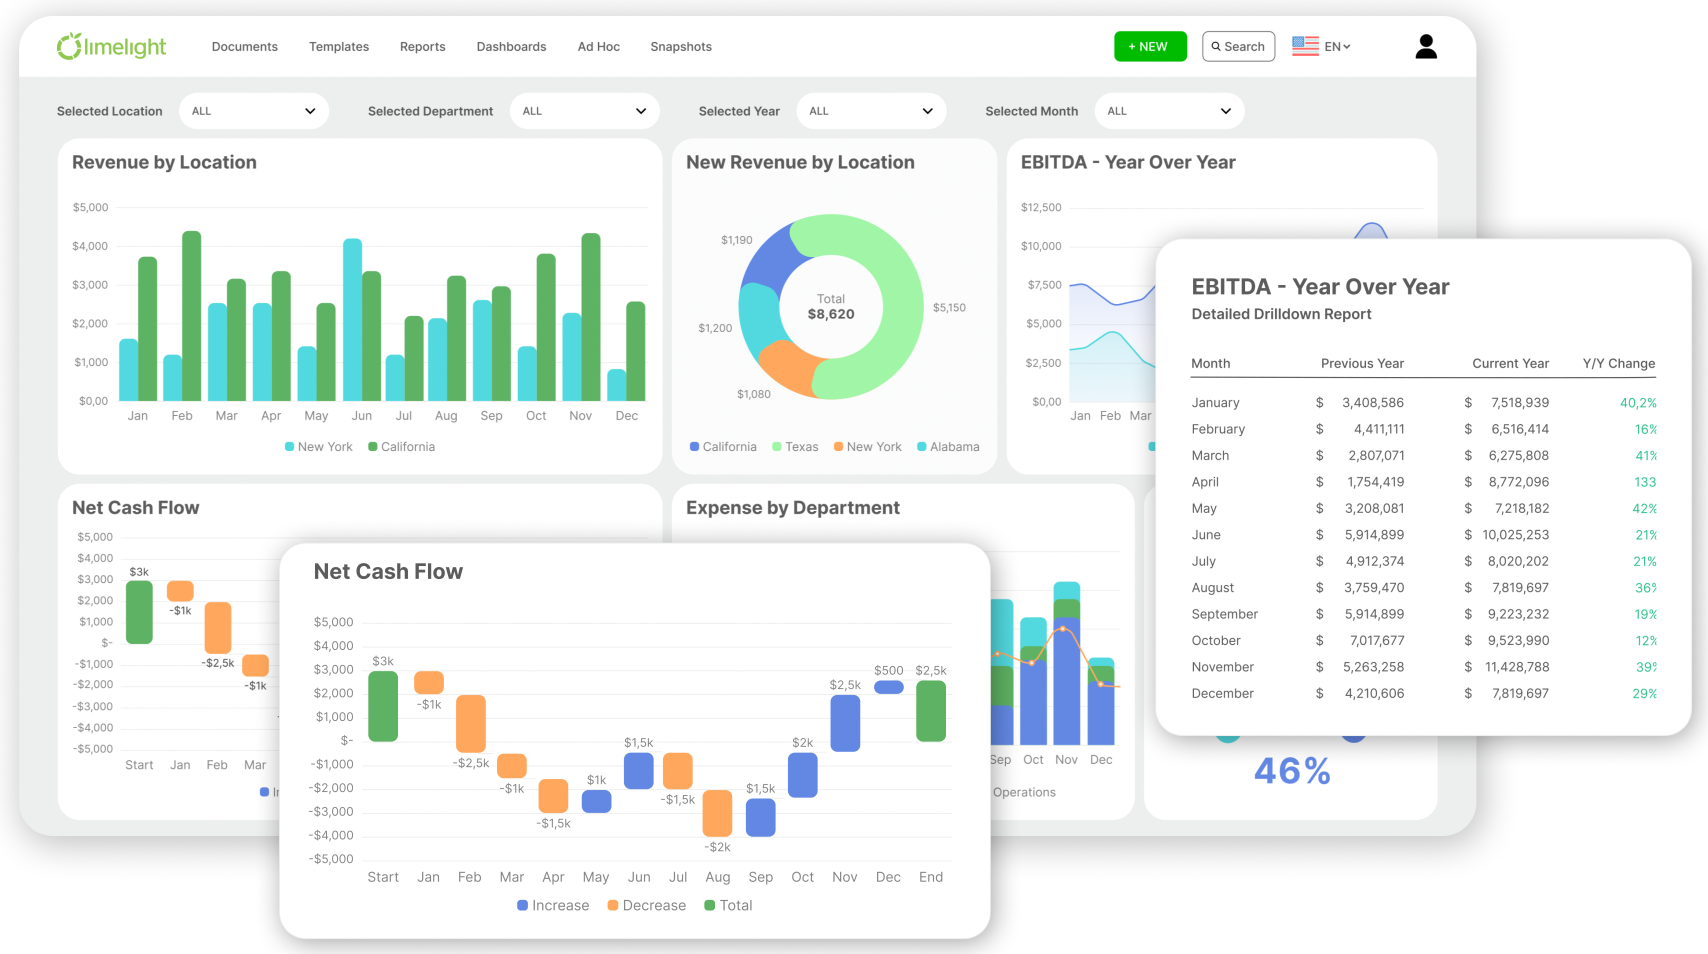Toggle the Texas legend in New Revenue donut
This screenshot has width=1708, height=954.
[x=795, y=446]
